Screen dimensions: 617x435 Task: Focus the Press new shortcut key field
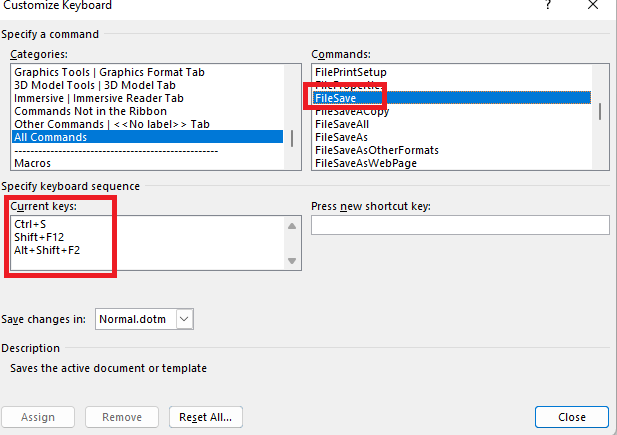click(x=460, y=225)
